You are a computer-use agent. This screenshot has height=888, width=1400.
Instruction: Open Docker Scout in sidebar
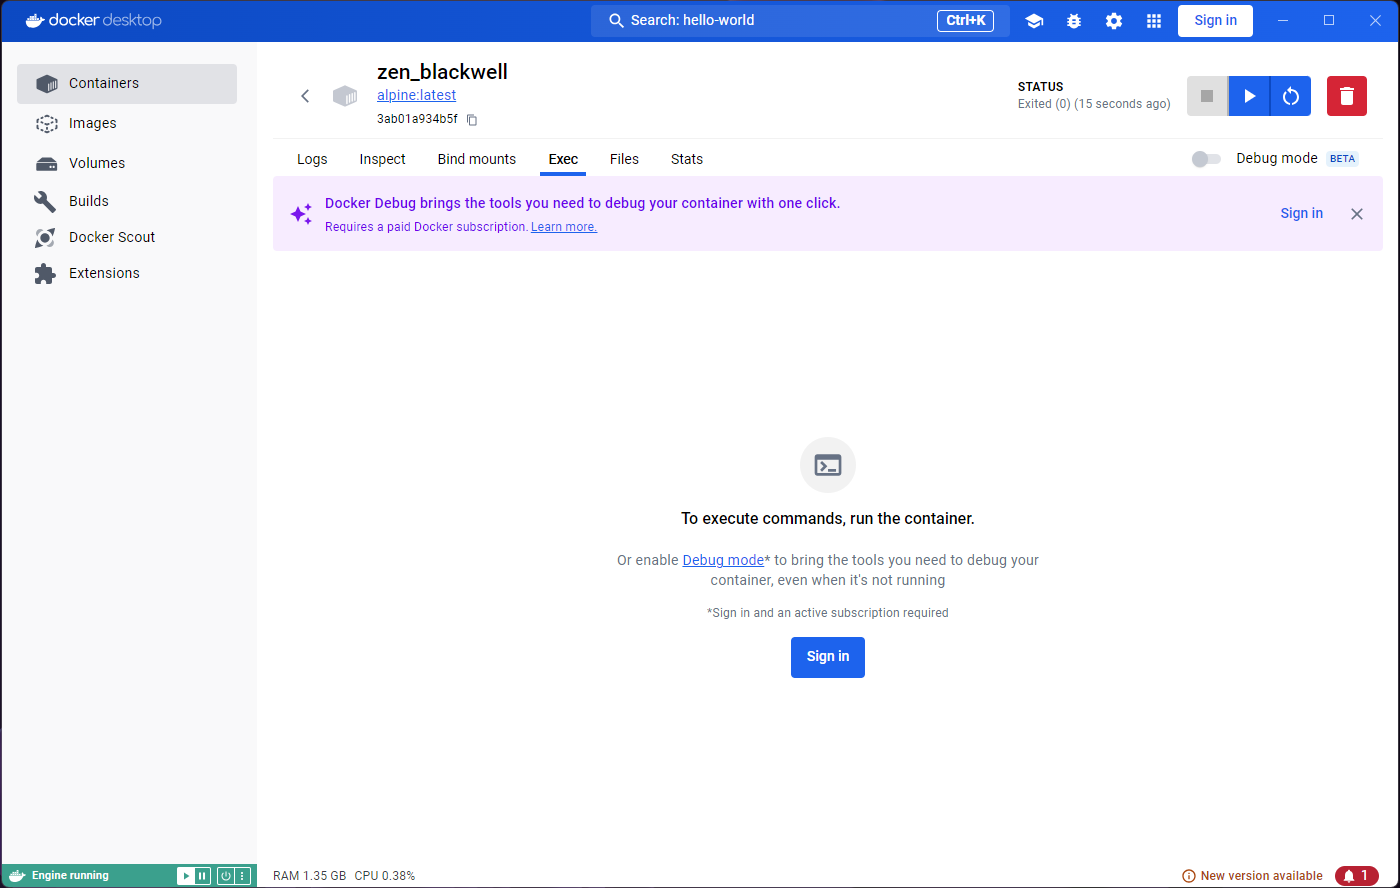click(127, 237)
